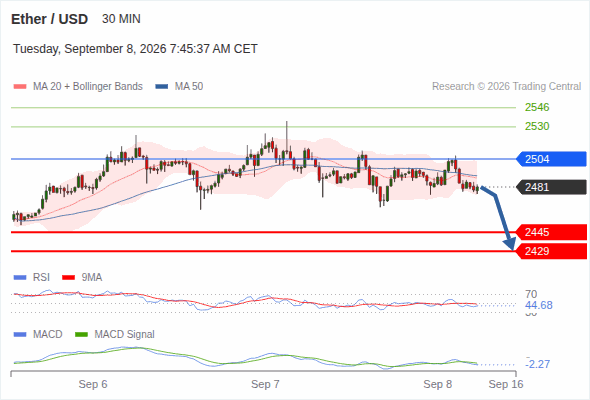
Task: Click the 2530 green resistance label
Action: [537, 126]
